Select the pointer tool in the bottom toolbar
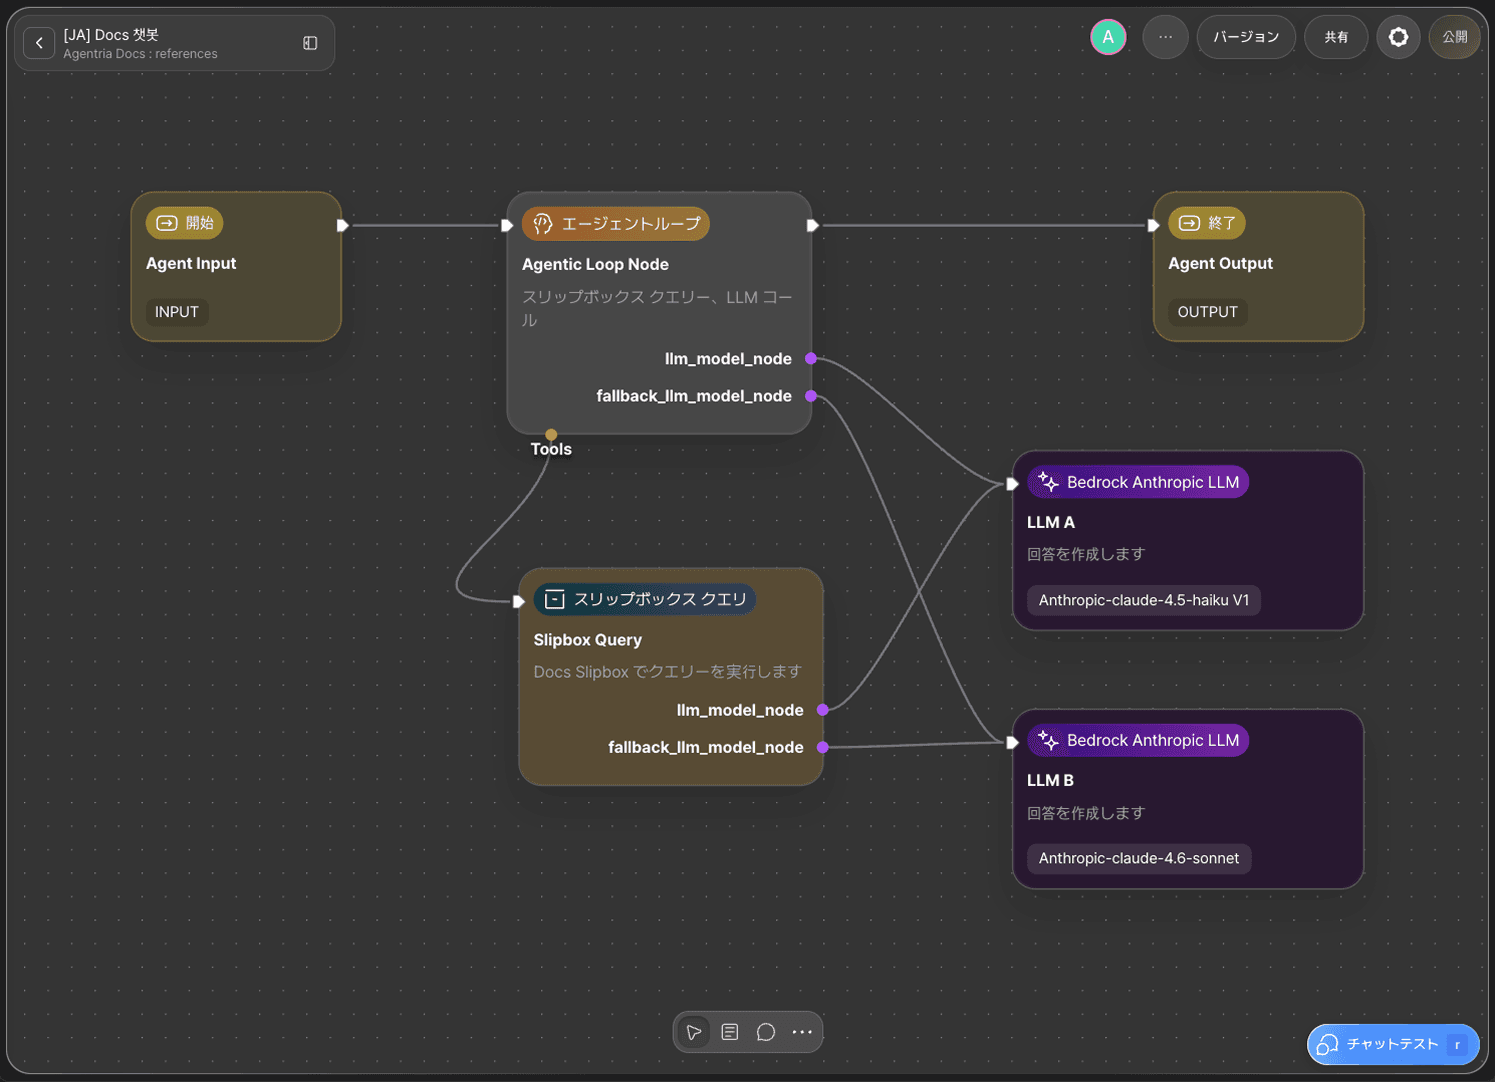The height and width of the screenshot is (1082, 1495). tap(694, 1032)
